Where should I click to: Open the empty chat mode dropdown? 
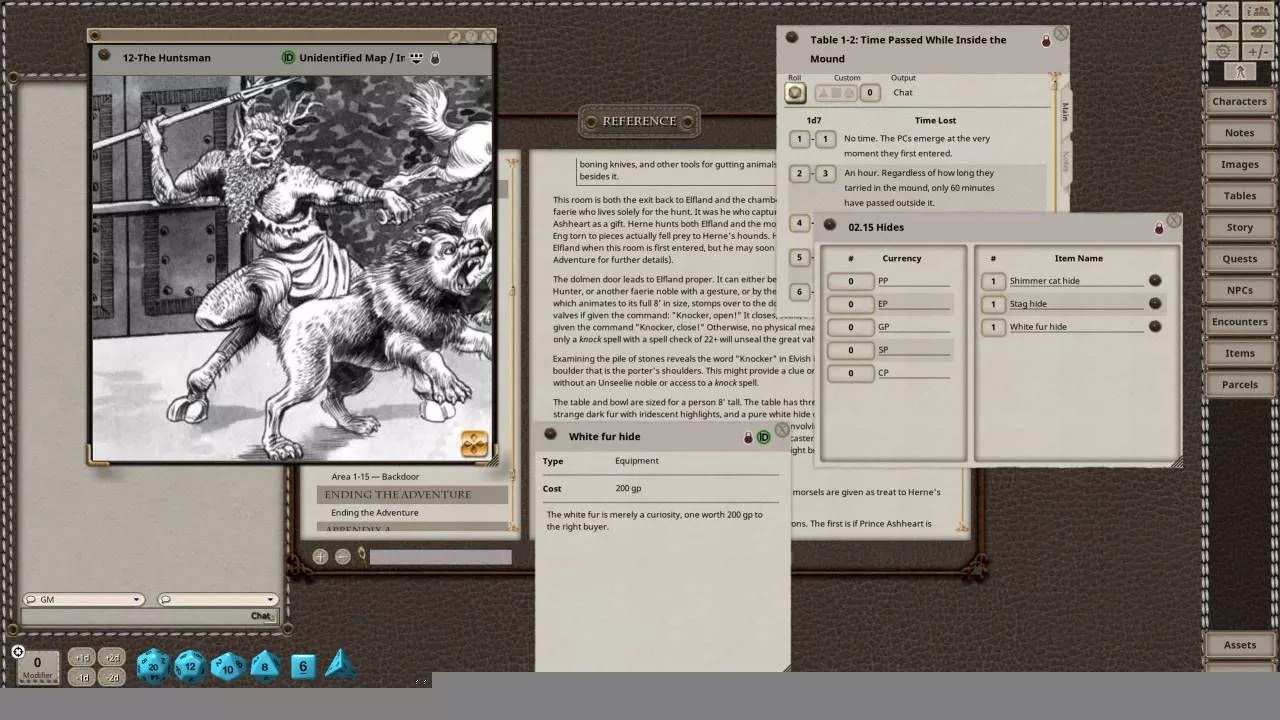(x=216, y=600)
